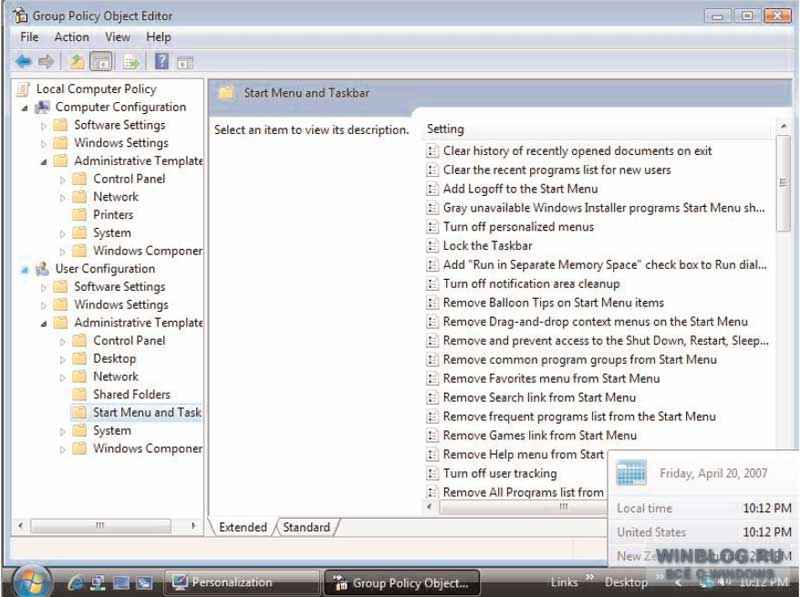Switch to the Personalization taskbar button

[x=240, y=582]
